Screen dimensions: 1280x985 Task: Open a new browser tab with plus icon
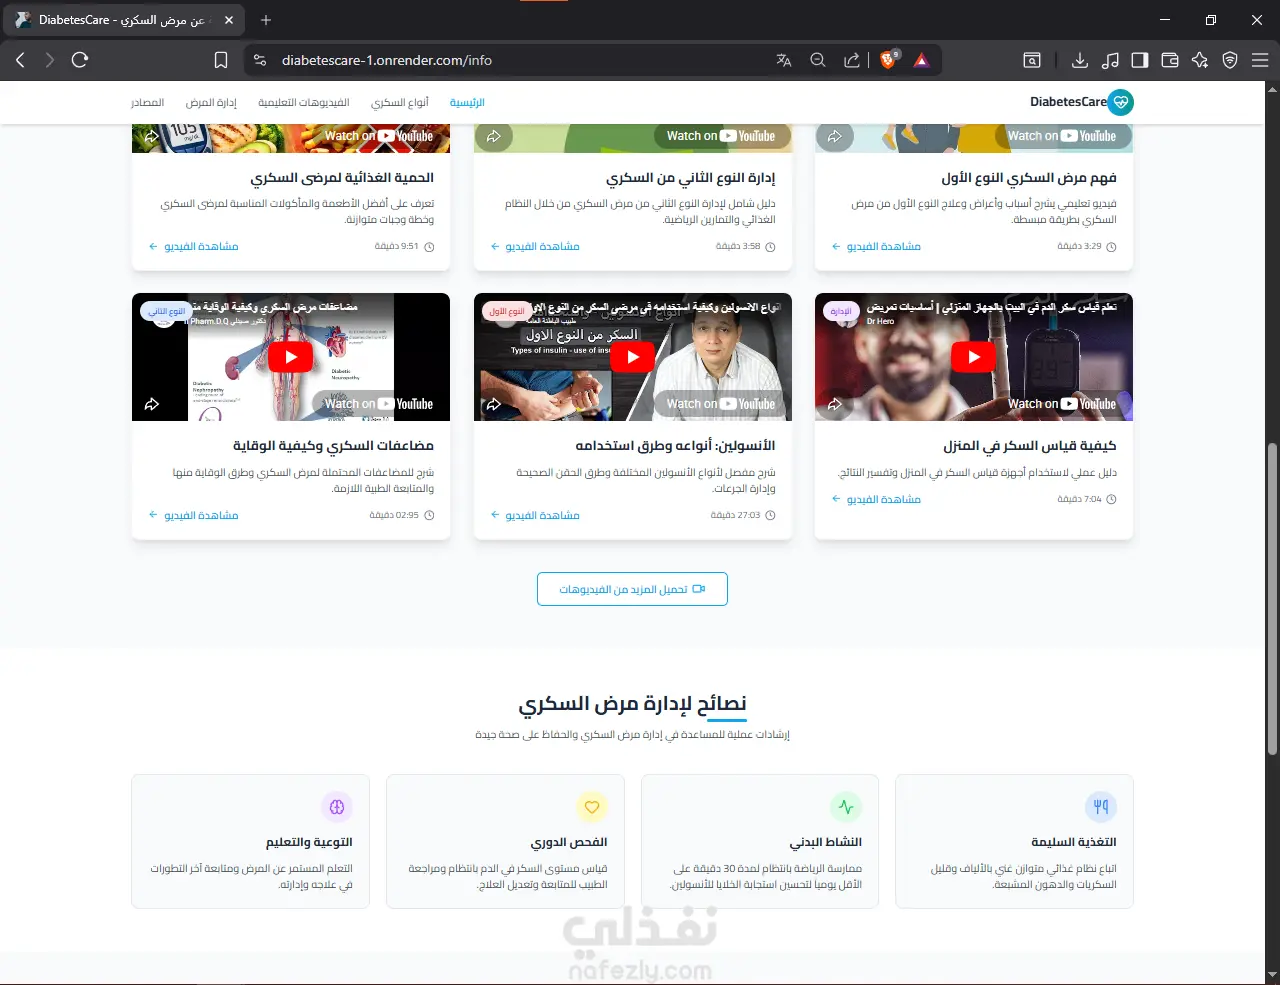(x=266, y=20)
